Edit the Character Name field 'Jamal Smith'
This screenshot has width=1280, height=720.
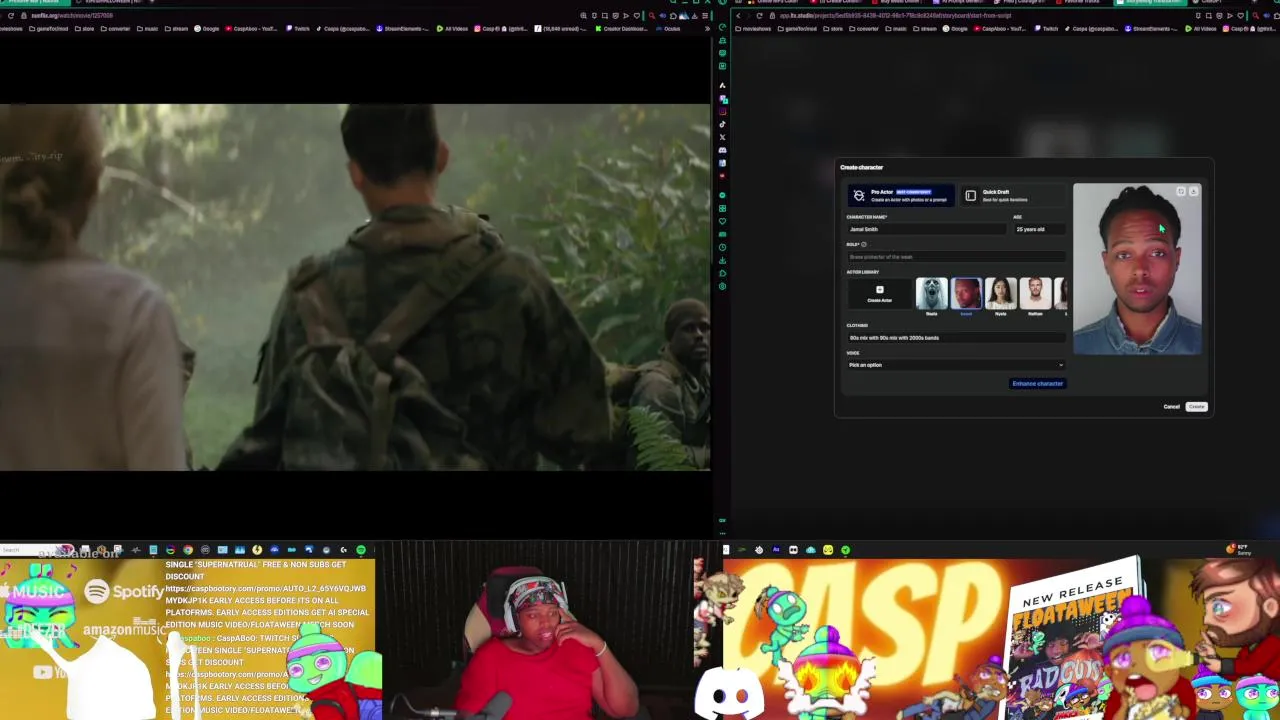[x=926, y=229]
